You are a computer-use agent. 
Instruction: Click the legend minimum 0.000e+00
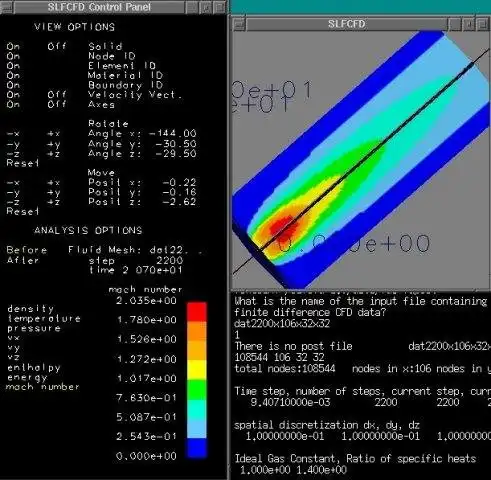coord(146,456)
